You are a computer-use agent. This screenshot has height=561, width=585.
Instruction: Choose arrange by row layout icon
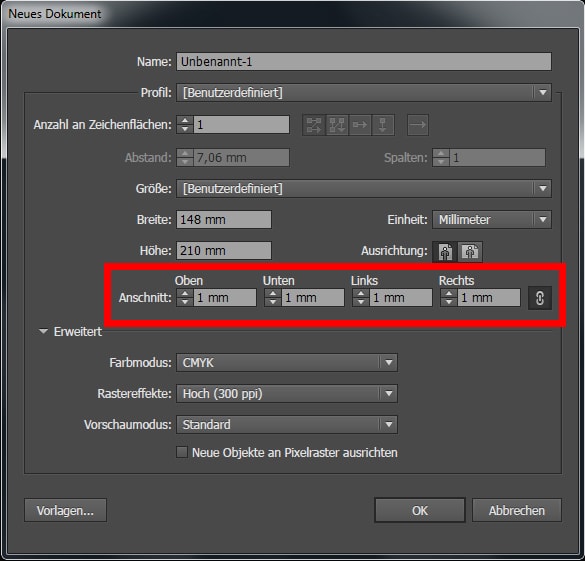click(x=360, y=125)
